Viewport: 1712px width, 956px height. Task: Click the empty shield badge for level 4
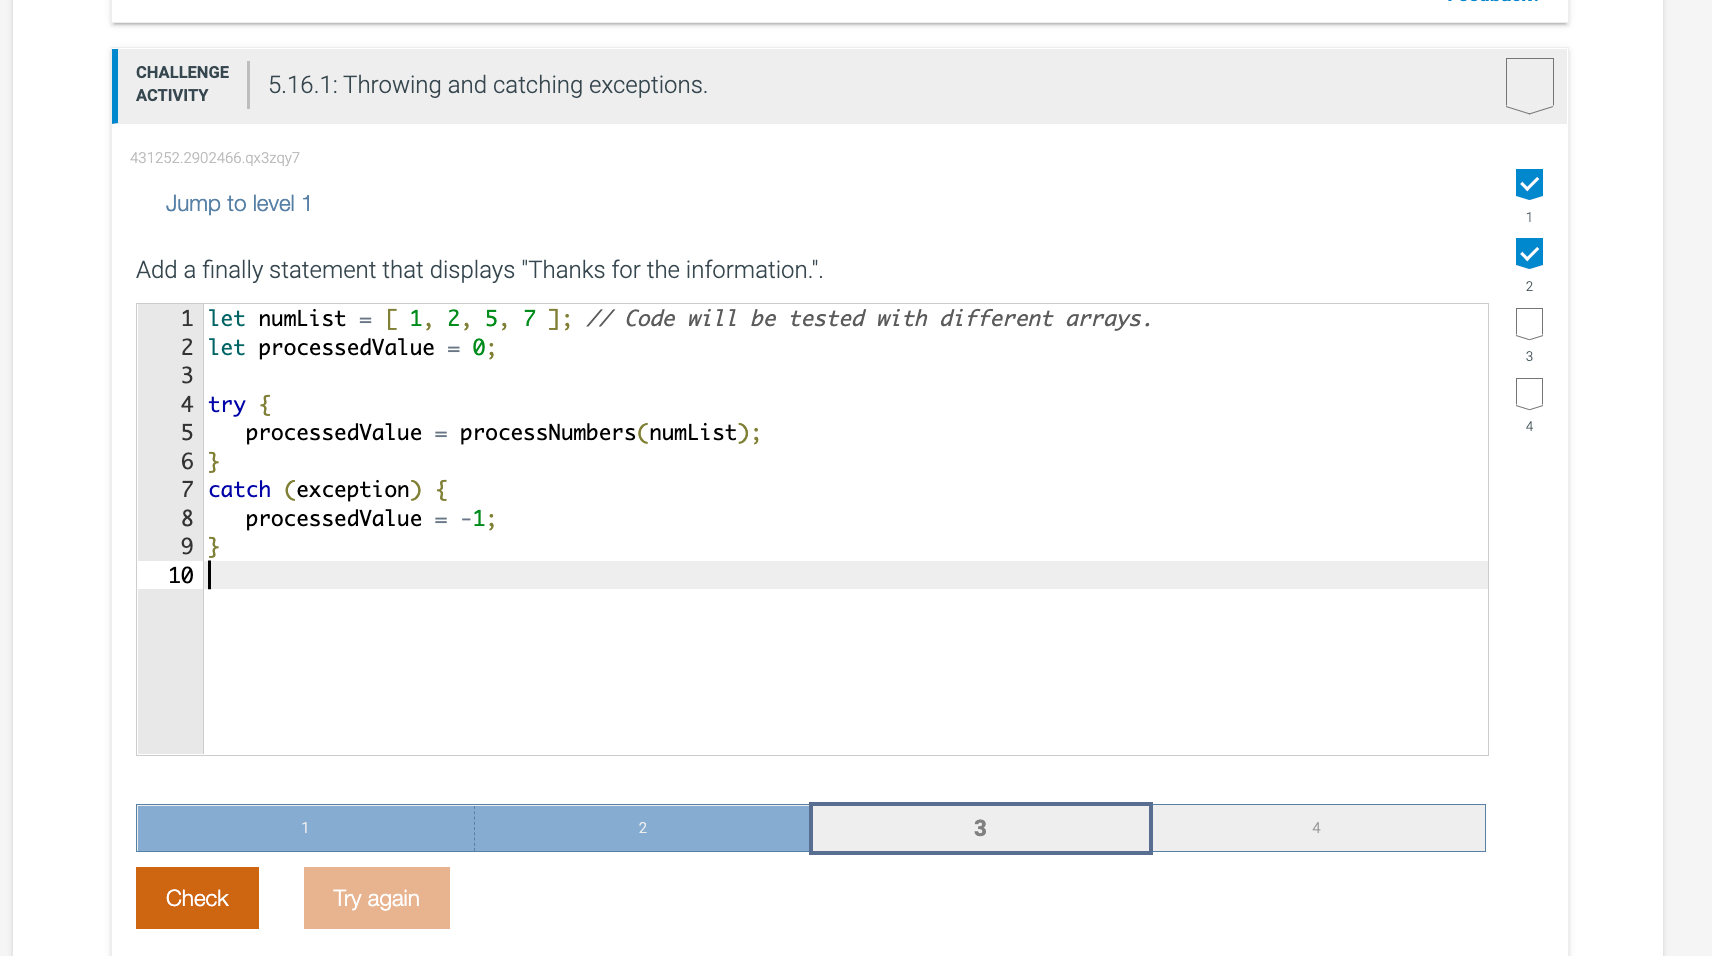click(1529, 394)
